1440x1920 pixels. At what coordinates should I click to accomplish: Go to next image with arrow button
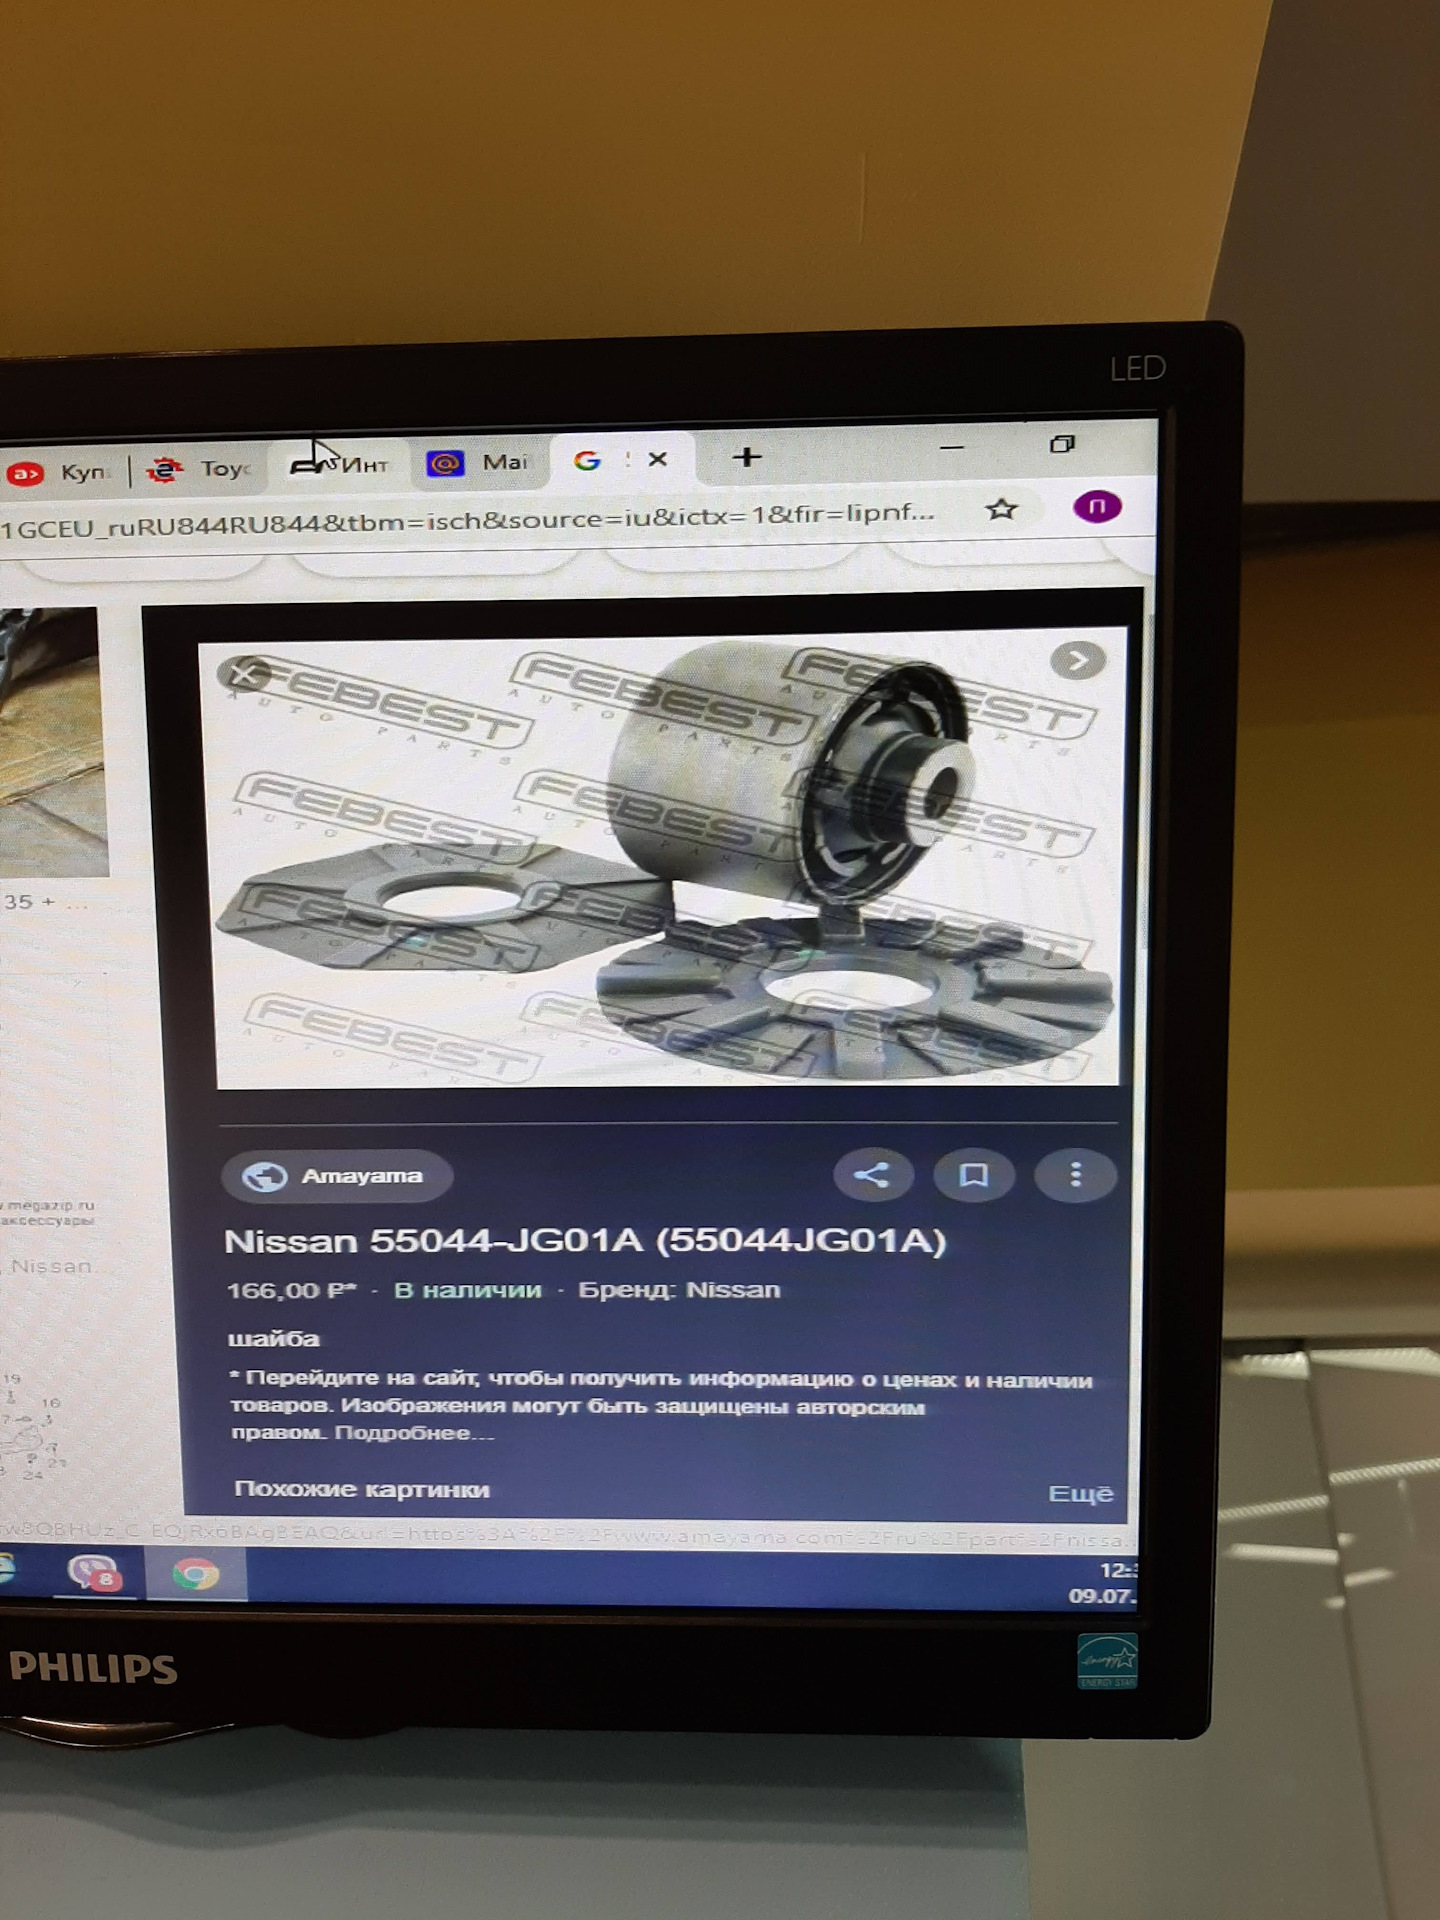pos(1078,661)
